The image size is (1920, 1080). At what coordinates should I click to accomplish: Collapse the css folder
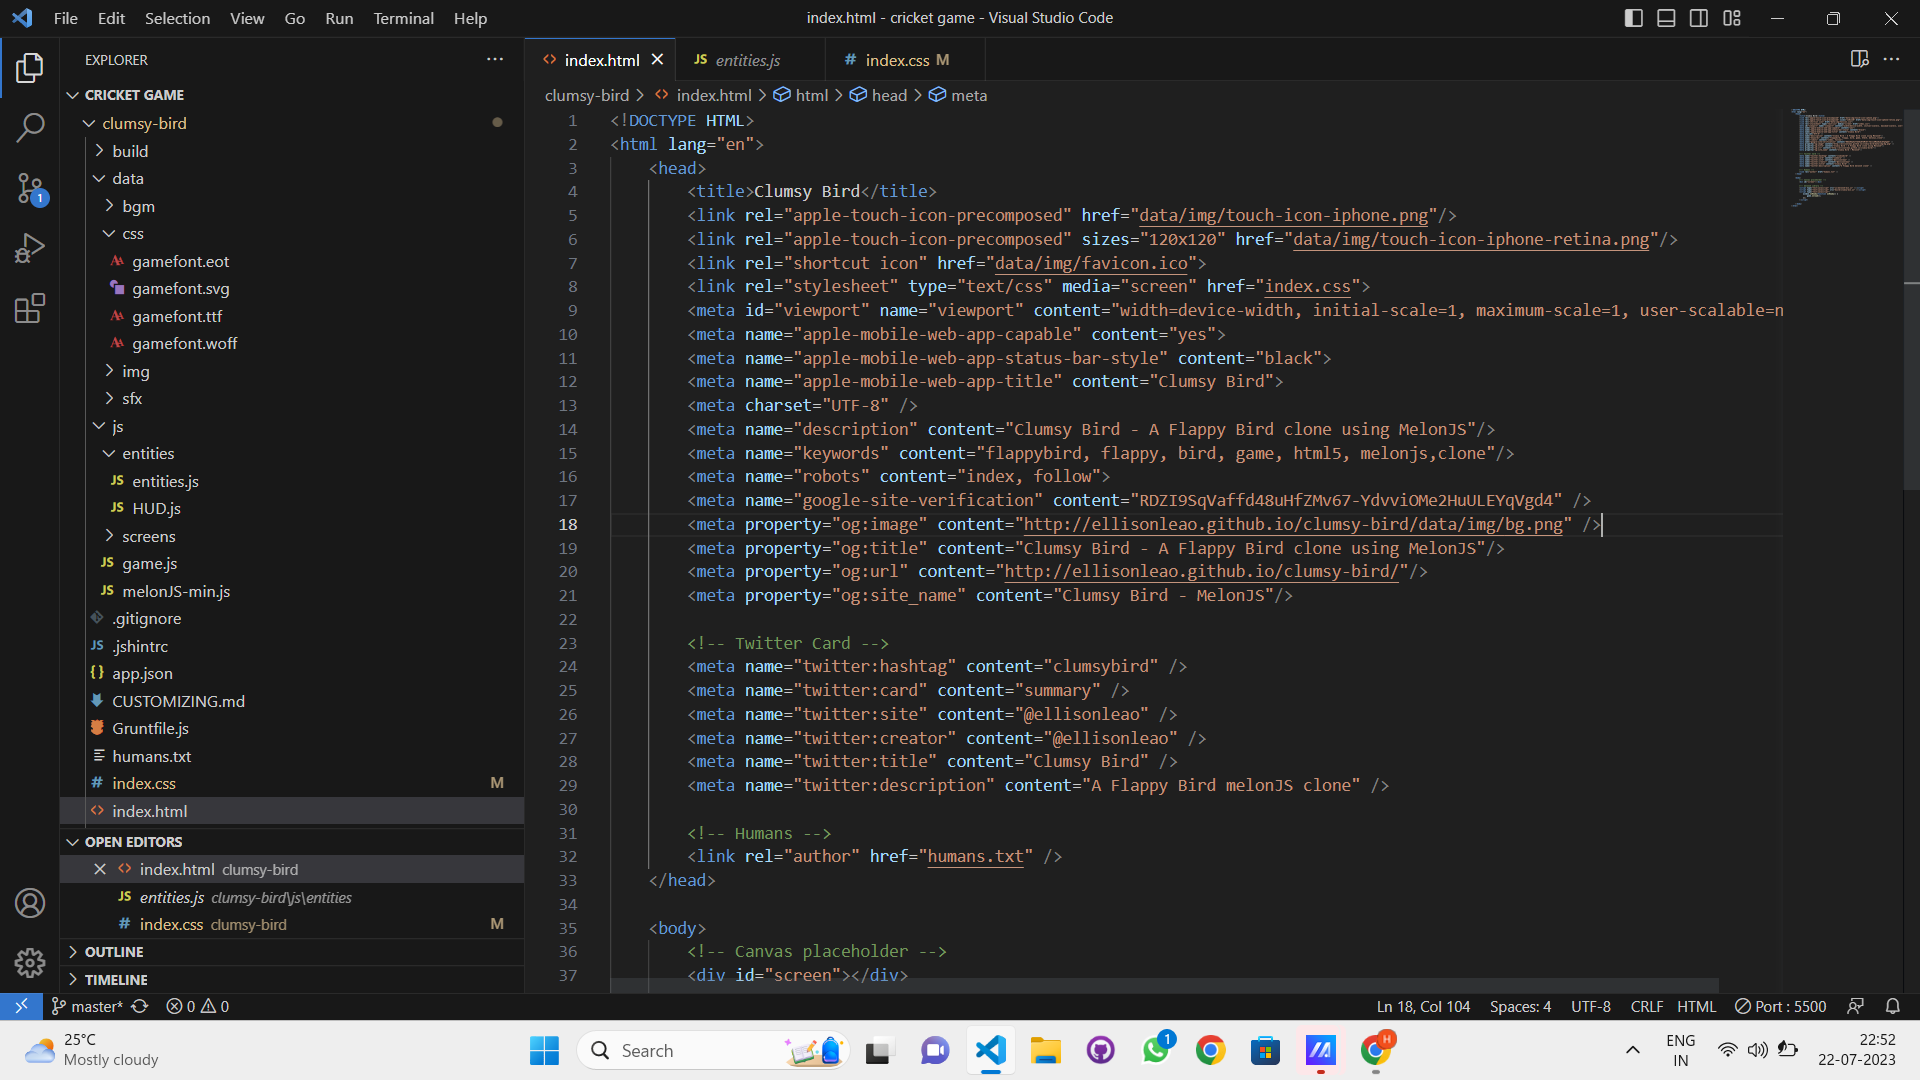pyautogui.click(x=132, y=233)
